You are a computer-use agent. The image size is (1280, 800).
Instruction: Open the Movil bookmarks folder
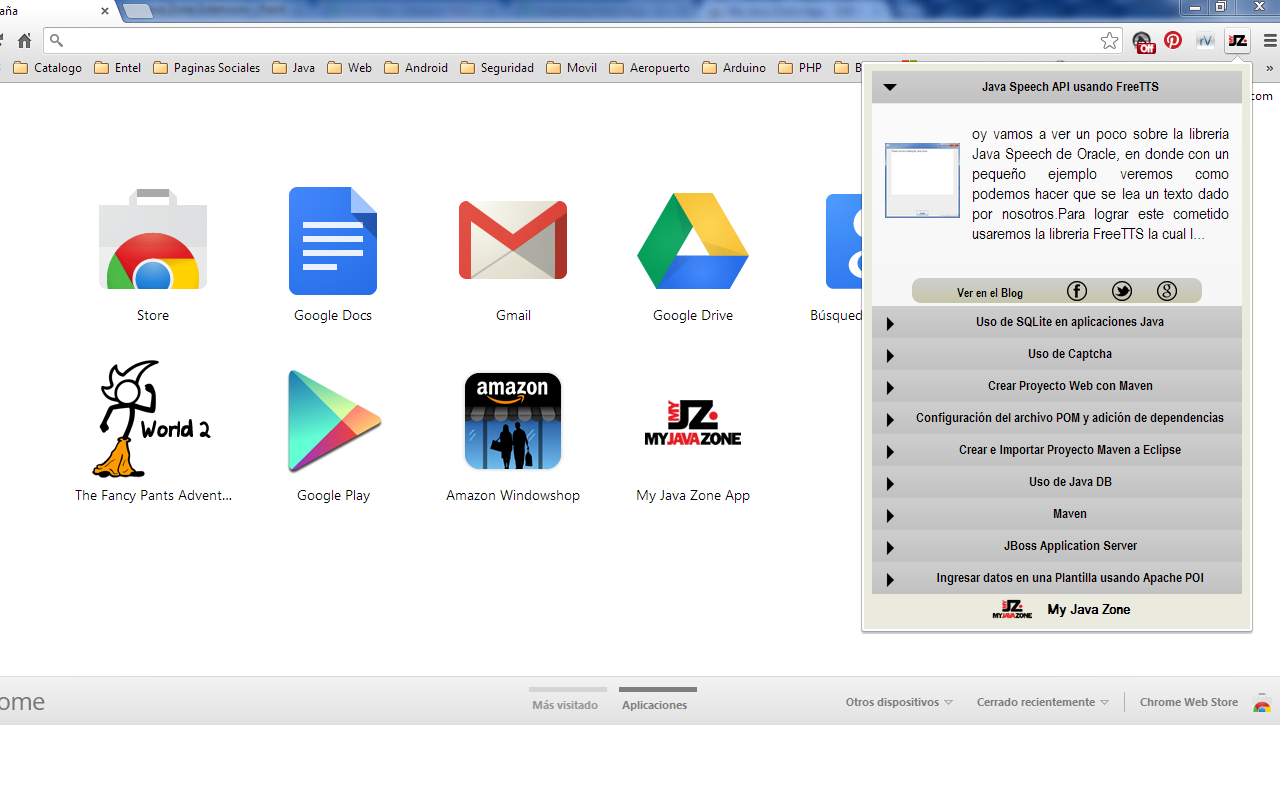click(x=572, y=68)
